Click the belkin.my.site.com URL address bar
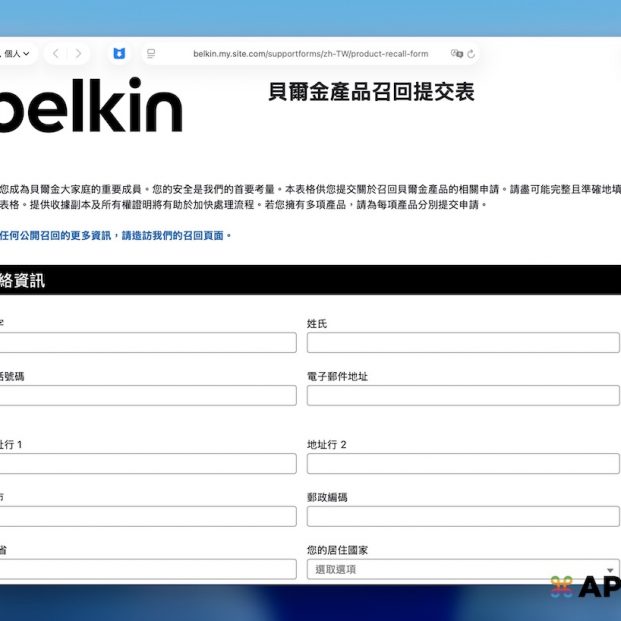The height and width of the screenshot is (621, 621). click(x=310, y=54)
